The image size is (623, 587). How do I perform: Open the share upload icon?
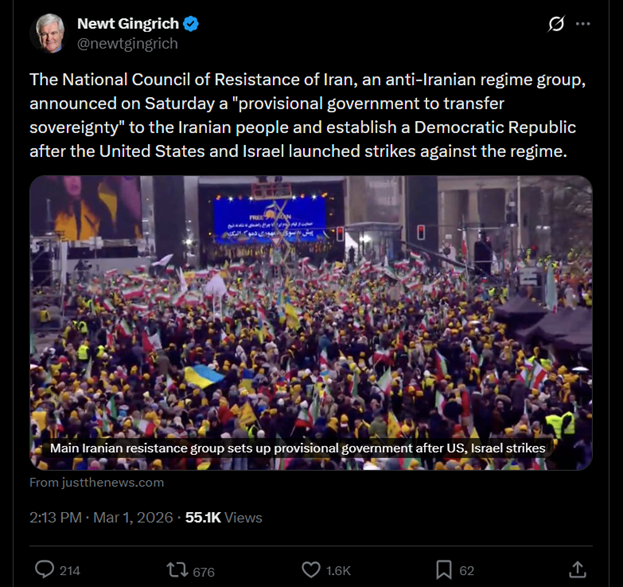tap(577, 570)
